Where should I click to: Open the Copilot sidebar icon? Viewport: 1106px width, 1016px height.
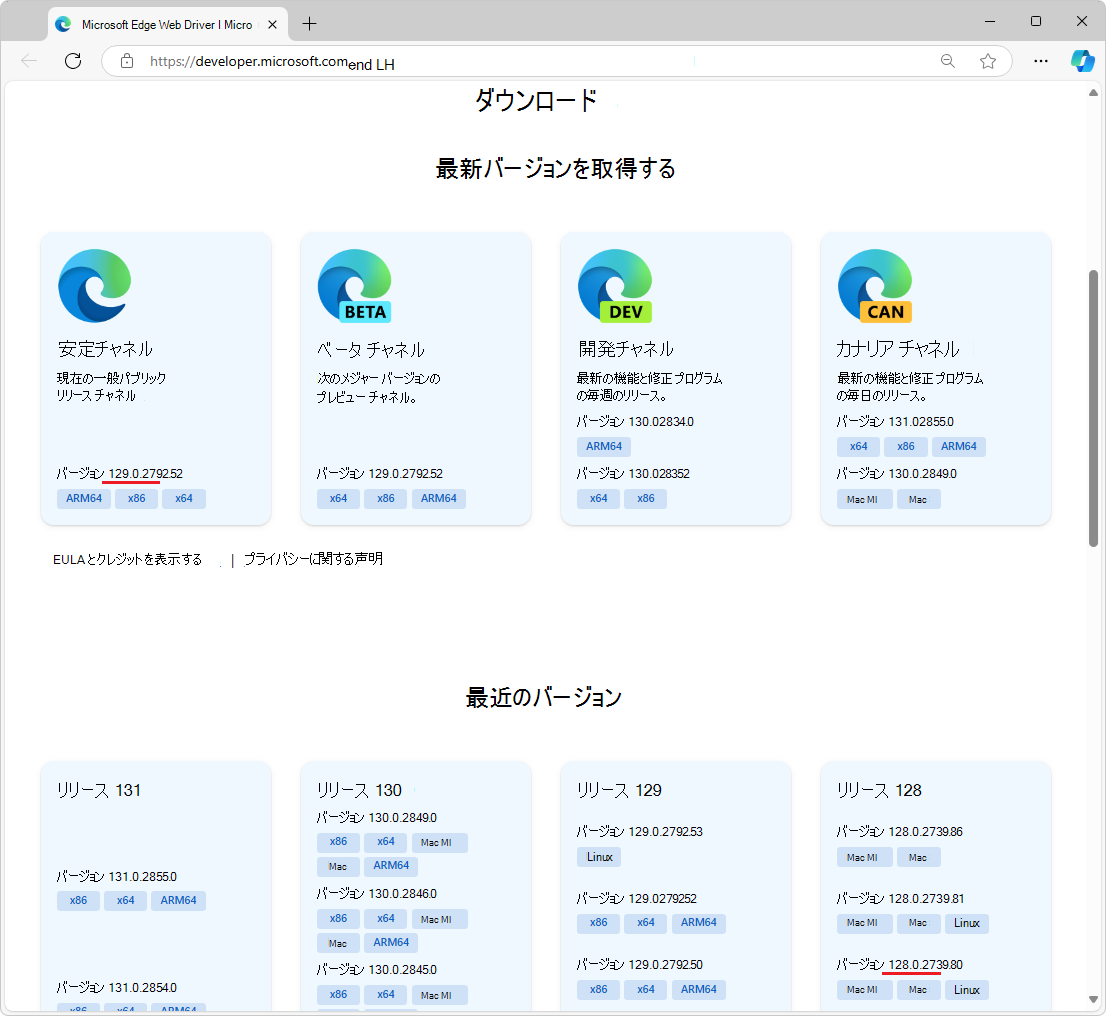click(1082, 61)
